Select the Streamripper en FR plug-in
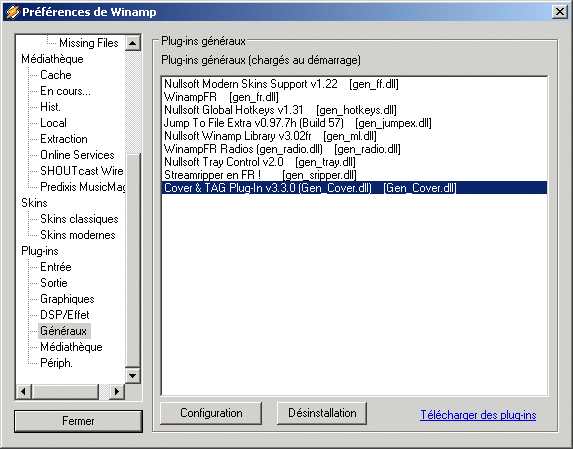The width and height of the screenshot is (573, 449). (354, 175)
